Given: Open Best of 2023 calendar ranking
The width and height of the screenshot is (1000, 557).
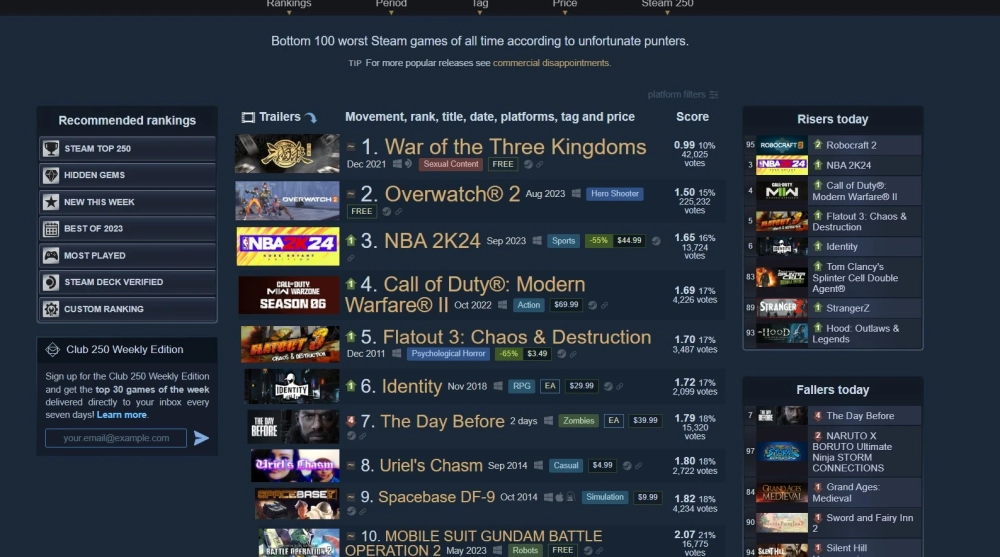Looking at the screenshot, I should (127, 228).
